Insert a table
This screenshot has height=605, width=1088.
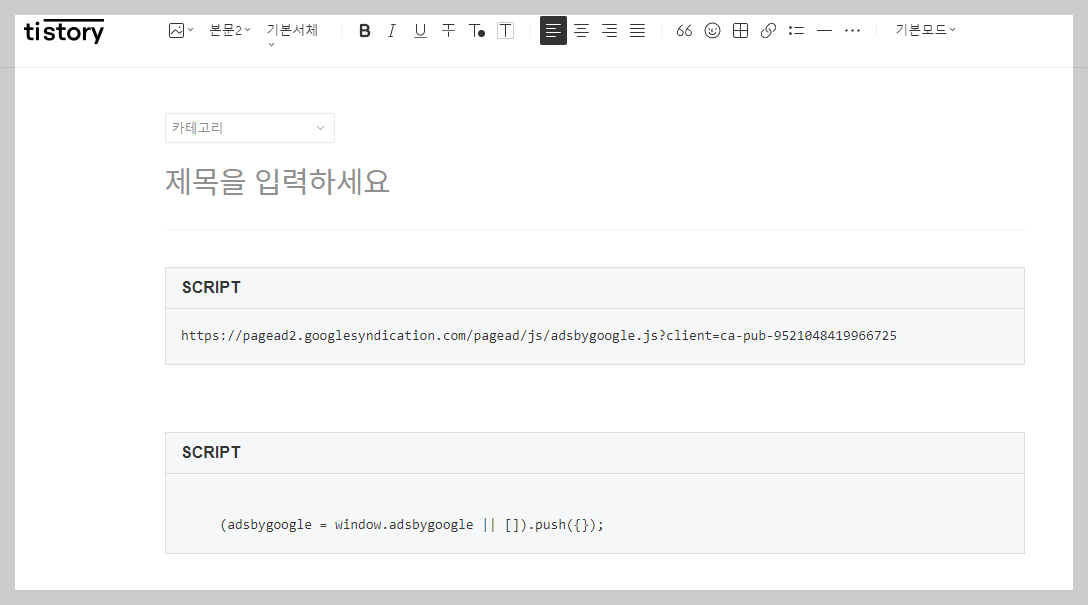pyautogui.click(x=740, y=30)
